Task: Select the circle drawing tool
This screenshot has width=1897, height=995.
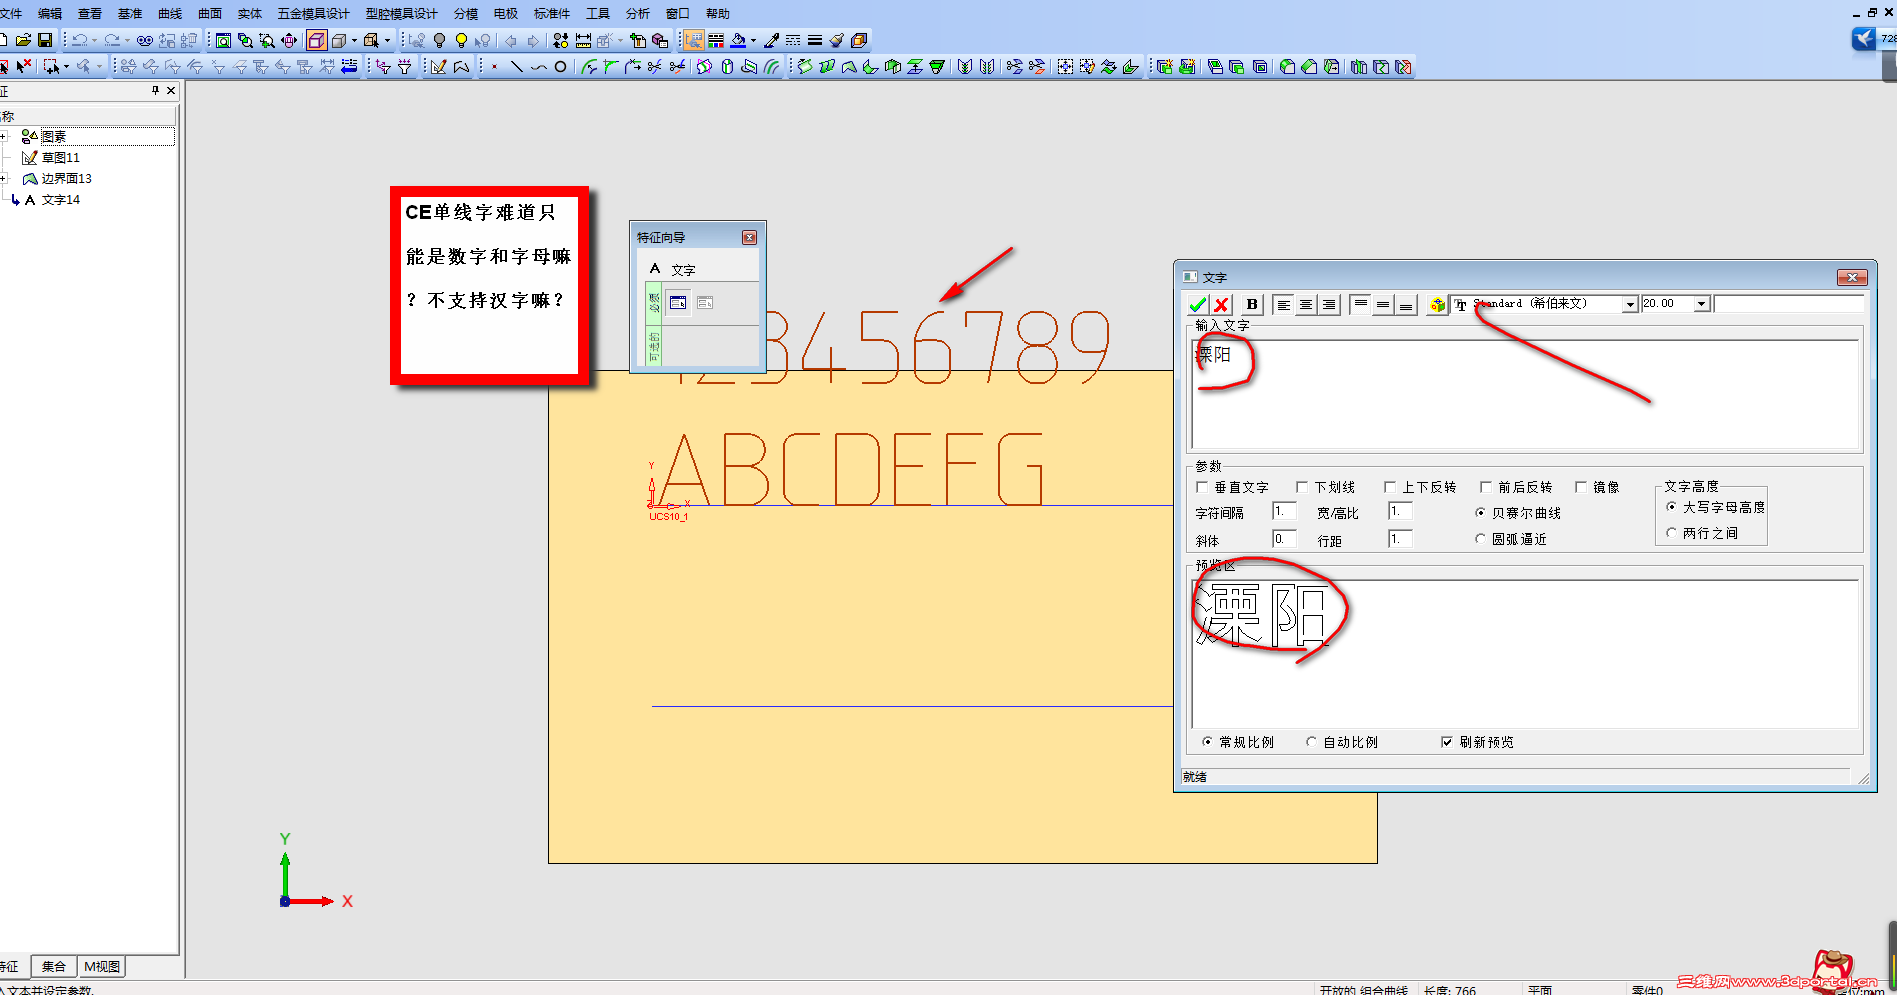Action: tap(560, 67)
